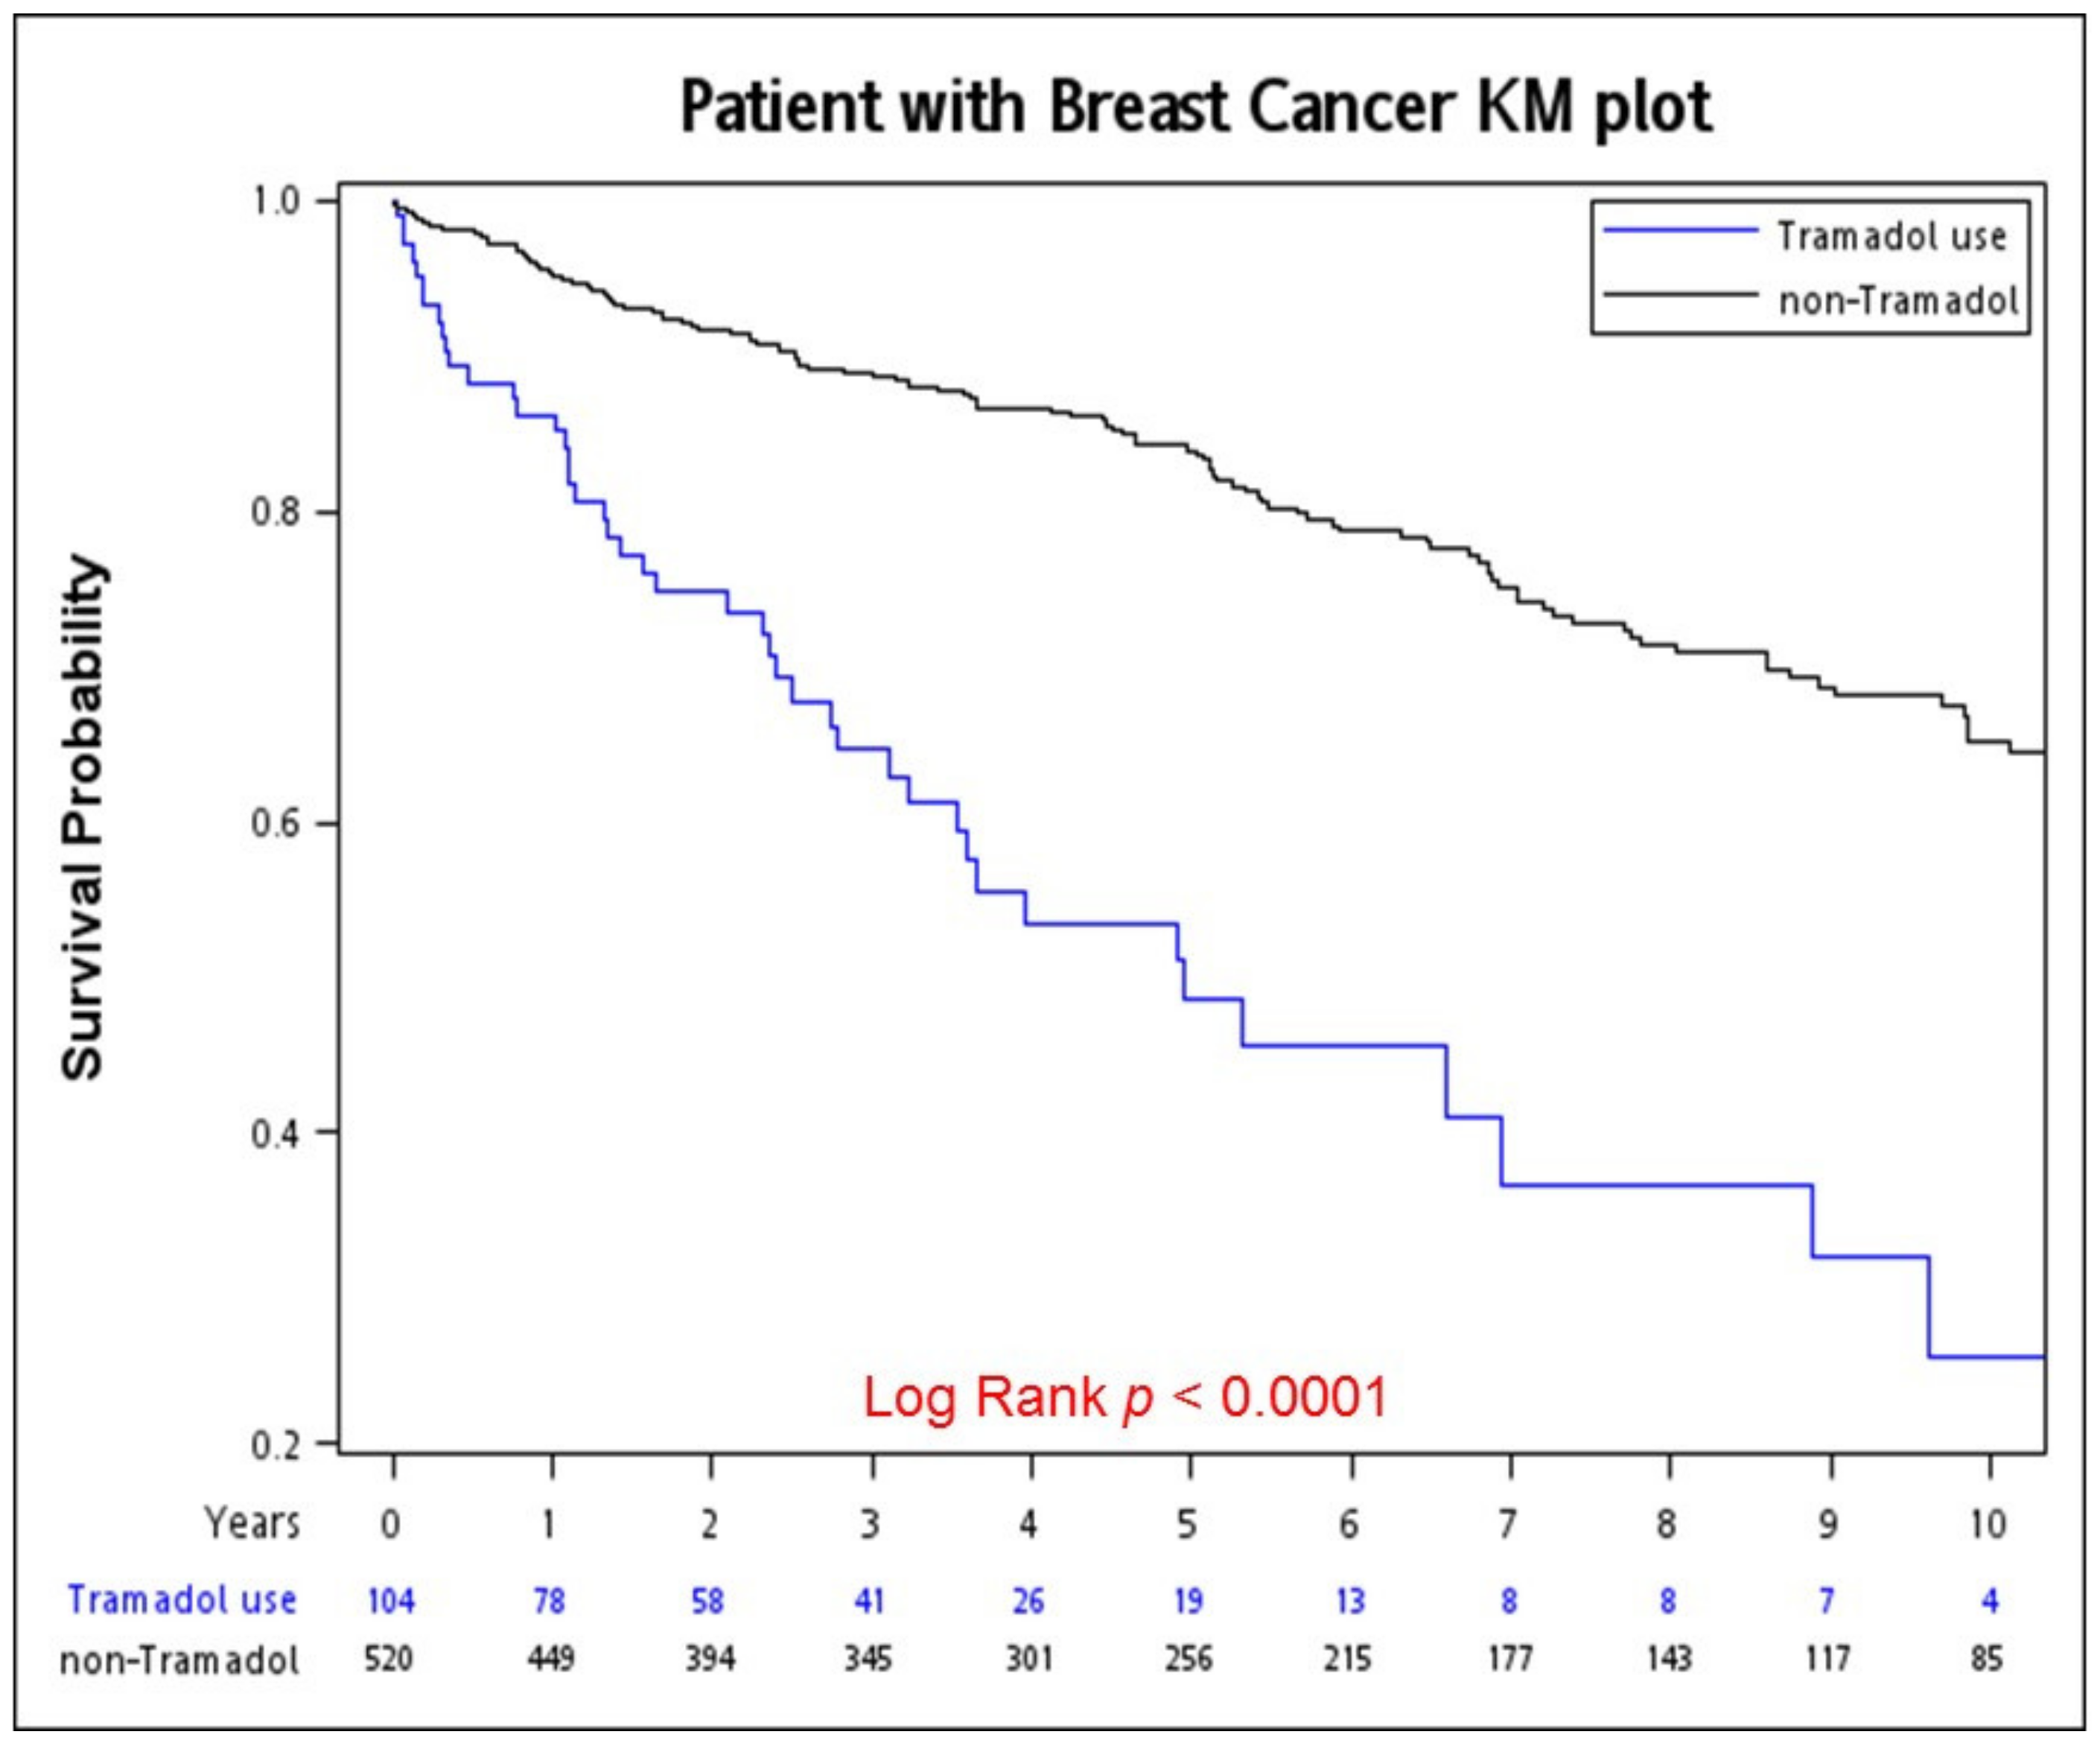Click the blue 'Tramadol use' risk table row label

181,1600
